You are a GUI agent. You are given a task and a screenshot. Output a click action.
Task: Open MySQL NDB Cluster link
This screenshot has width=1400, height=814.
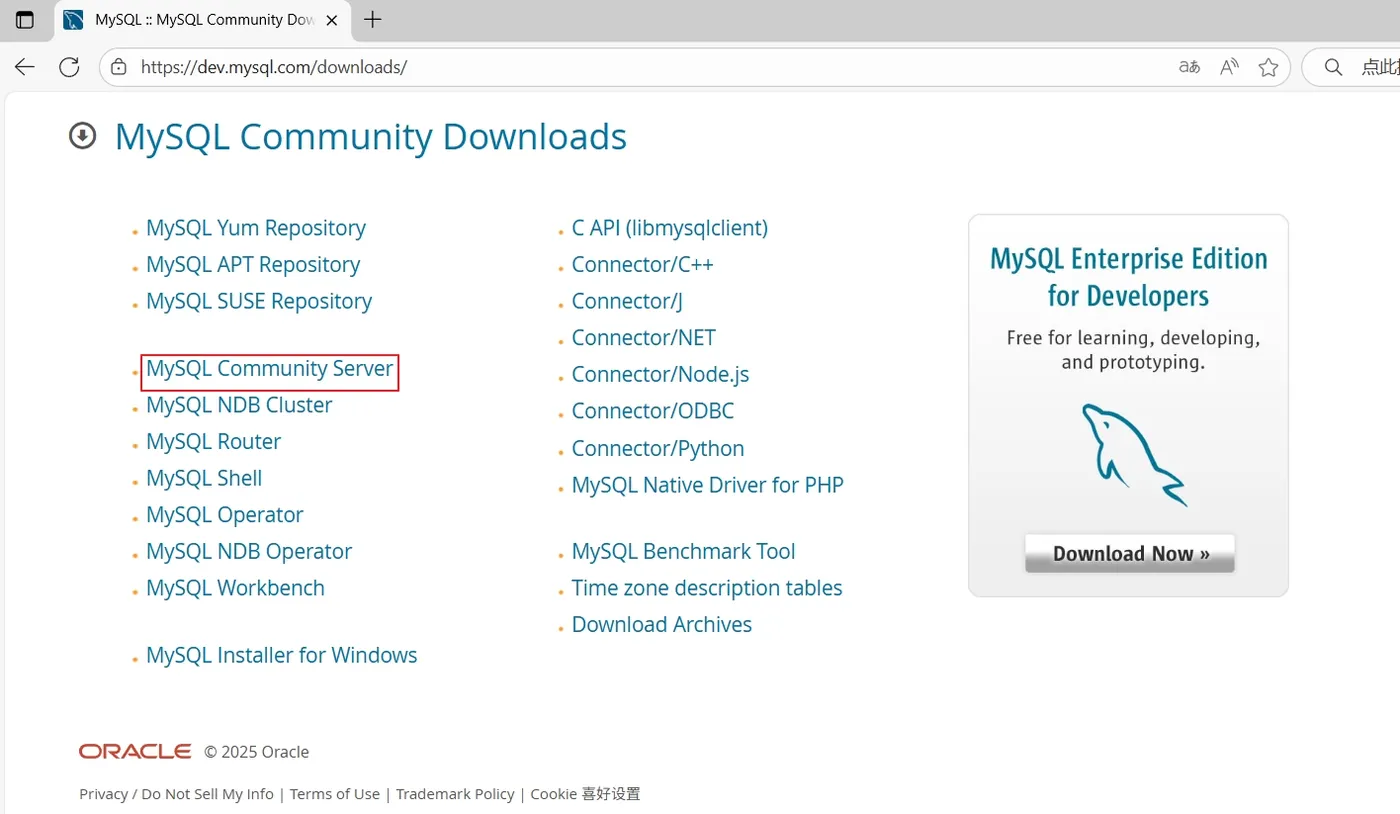[239, 405]
